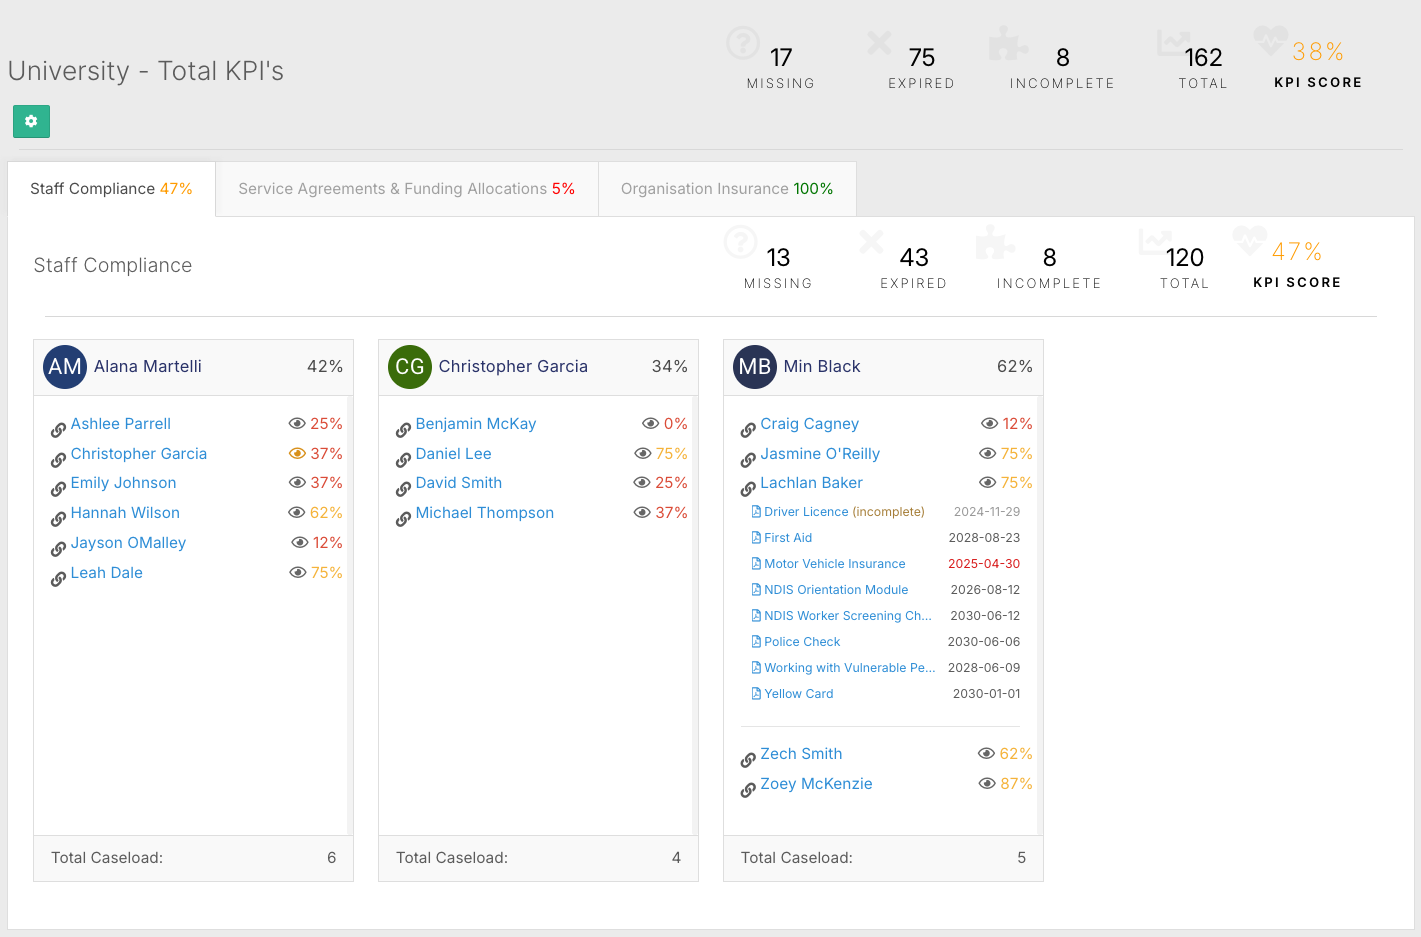The image size is (1421, 937).
Task: Click the Min Black card heading
Action: 822,367
